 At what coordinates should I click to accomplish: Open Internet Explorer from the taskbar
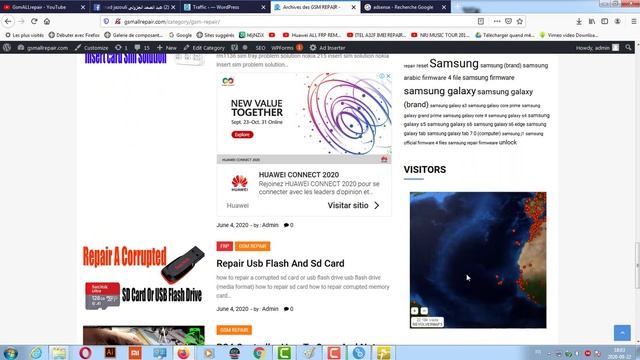point(36,353)
